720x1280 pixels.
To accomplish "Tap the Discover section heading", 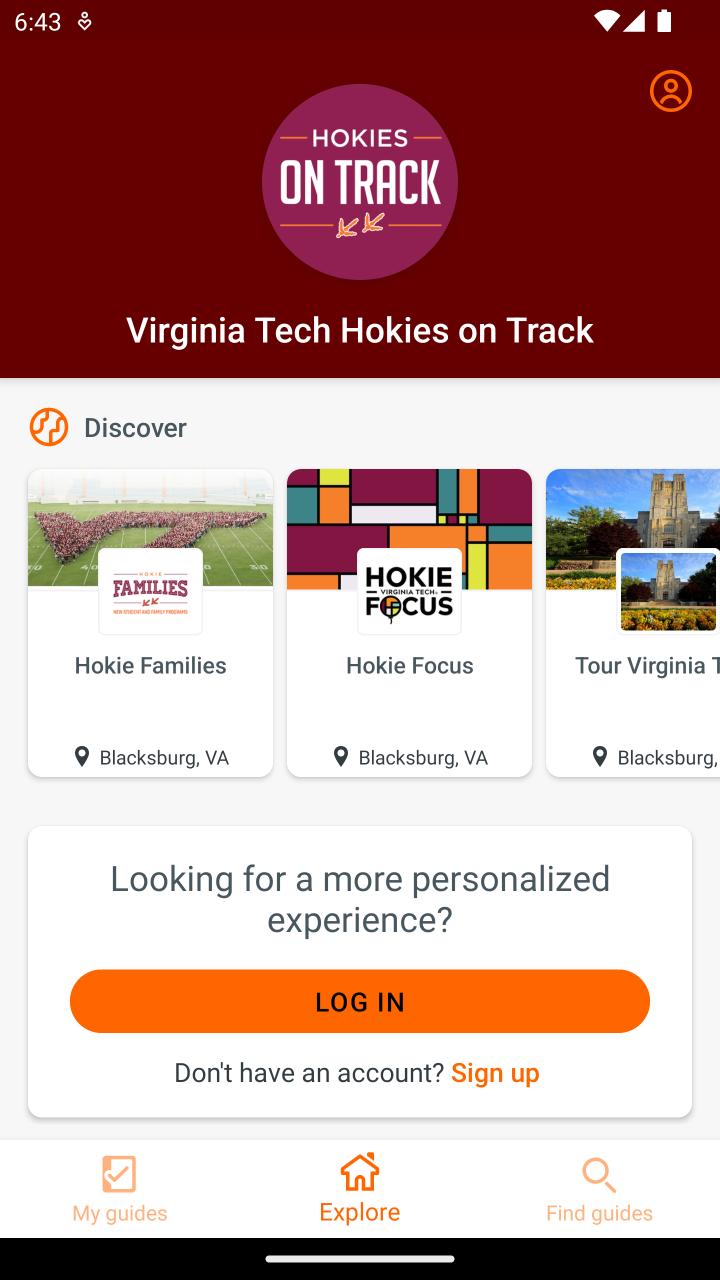I will (135, 428).
